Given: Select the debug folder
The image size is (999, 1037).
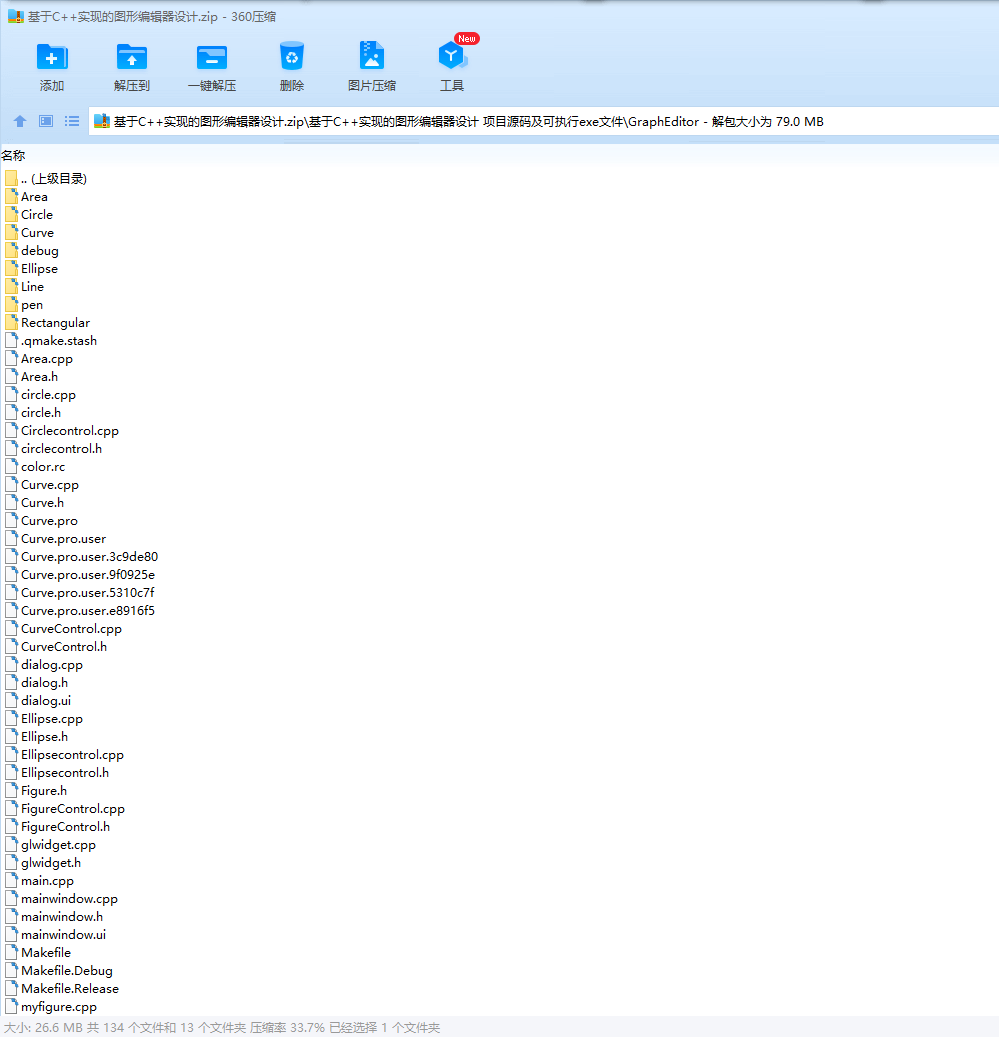Looking at the screenshot, I should coord(32,251).
